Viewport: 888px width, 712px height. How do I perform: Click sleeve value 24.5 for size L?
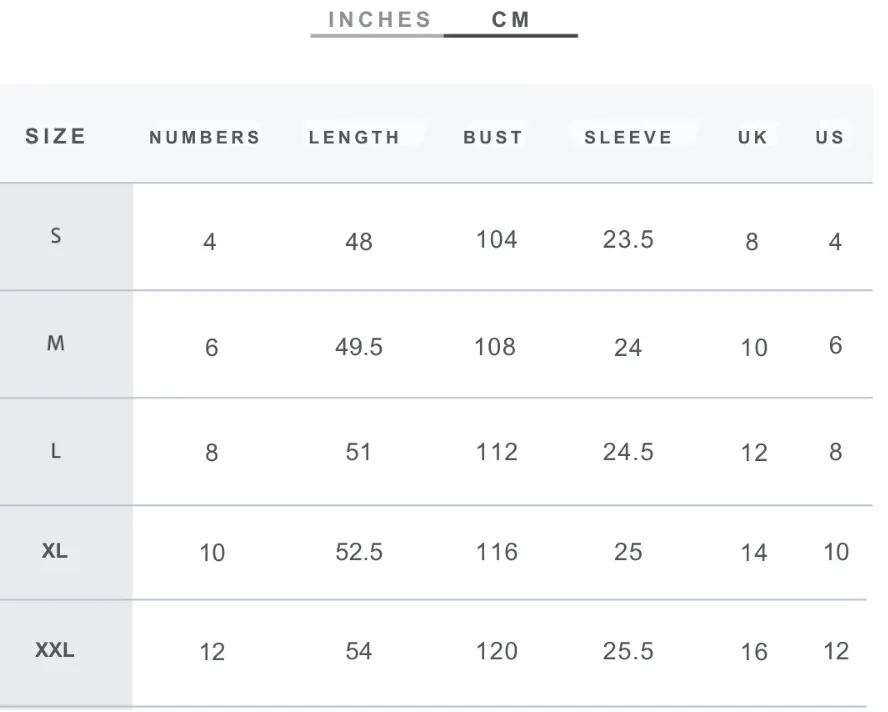click(x=628, y=452)
